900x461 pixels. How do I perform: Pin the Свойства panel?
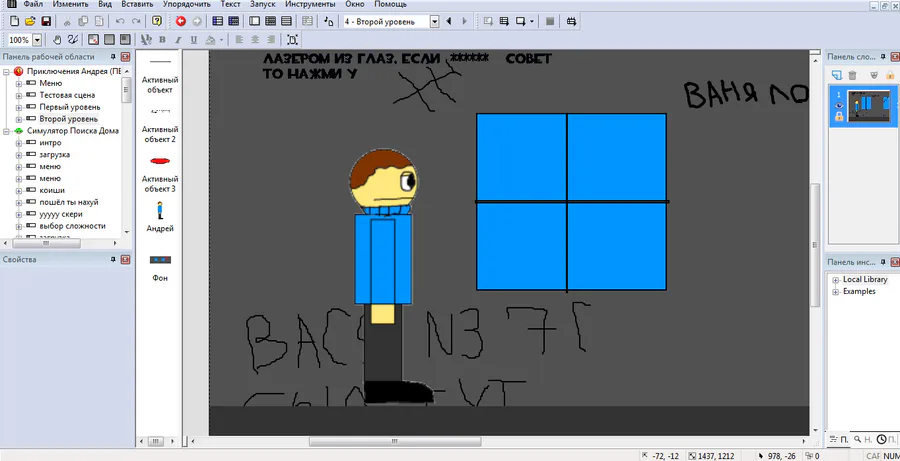(x=113, y=259)
